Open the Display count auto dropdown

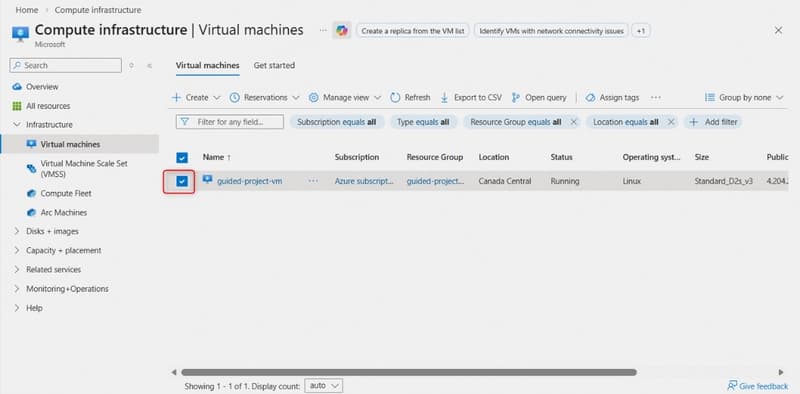tap(323, 385)
